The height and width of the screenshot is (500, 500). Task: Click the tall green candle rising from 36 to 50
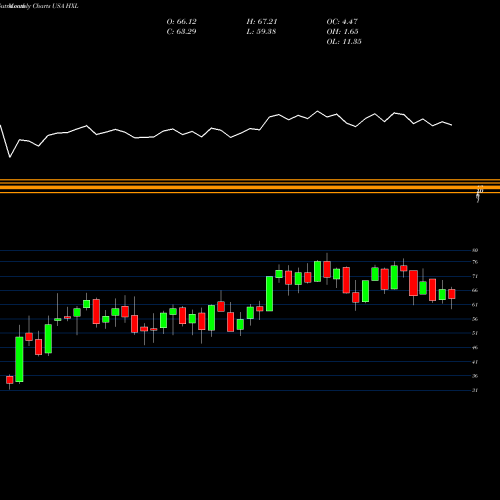click(x=19, y=359)
